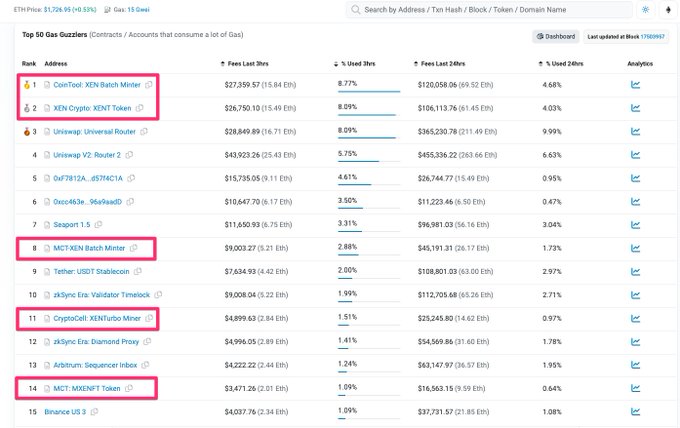Copy address of Tether: USDT Stablecoin

click(137, 271)
